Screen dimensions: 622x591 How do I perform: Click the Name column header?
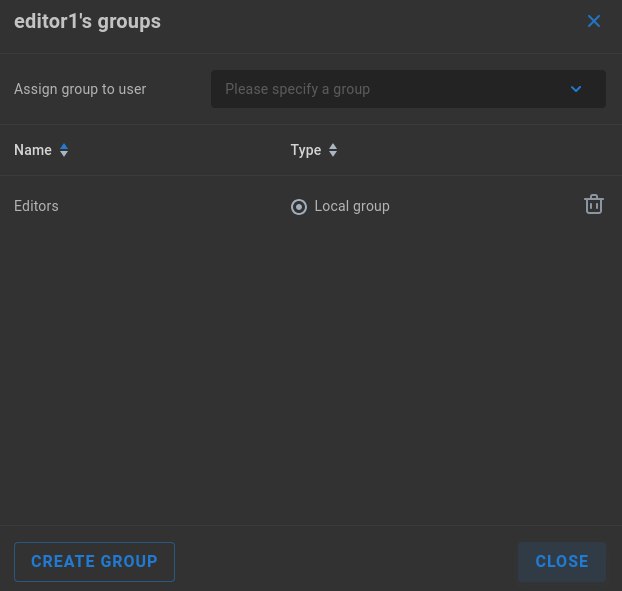(33, 150)
